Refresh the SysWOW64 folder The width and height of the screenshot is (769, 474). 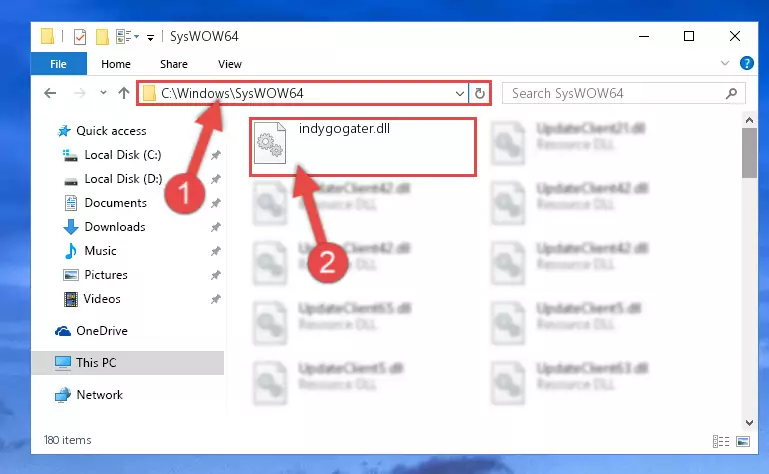[480, 93]
